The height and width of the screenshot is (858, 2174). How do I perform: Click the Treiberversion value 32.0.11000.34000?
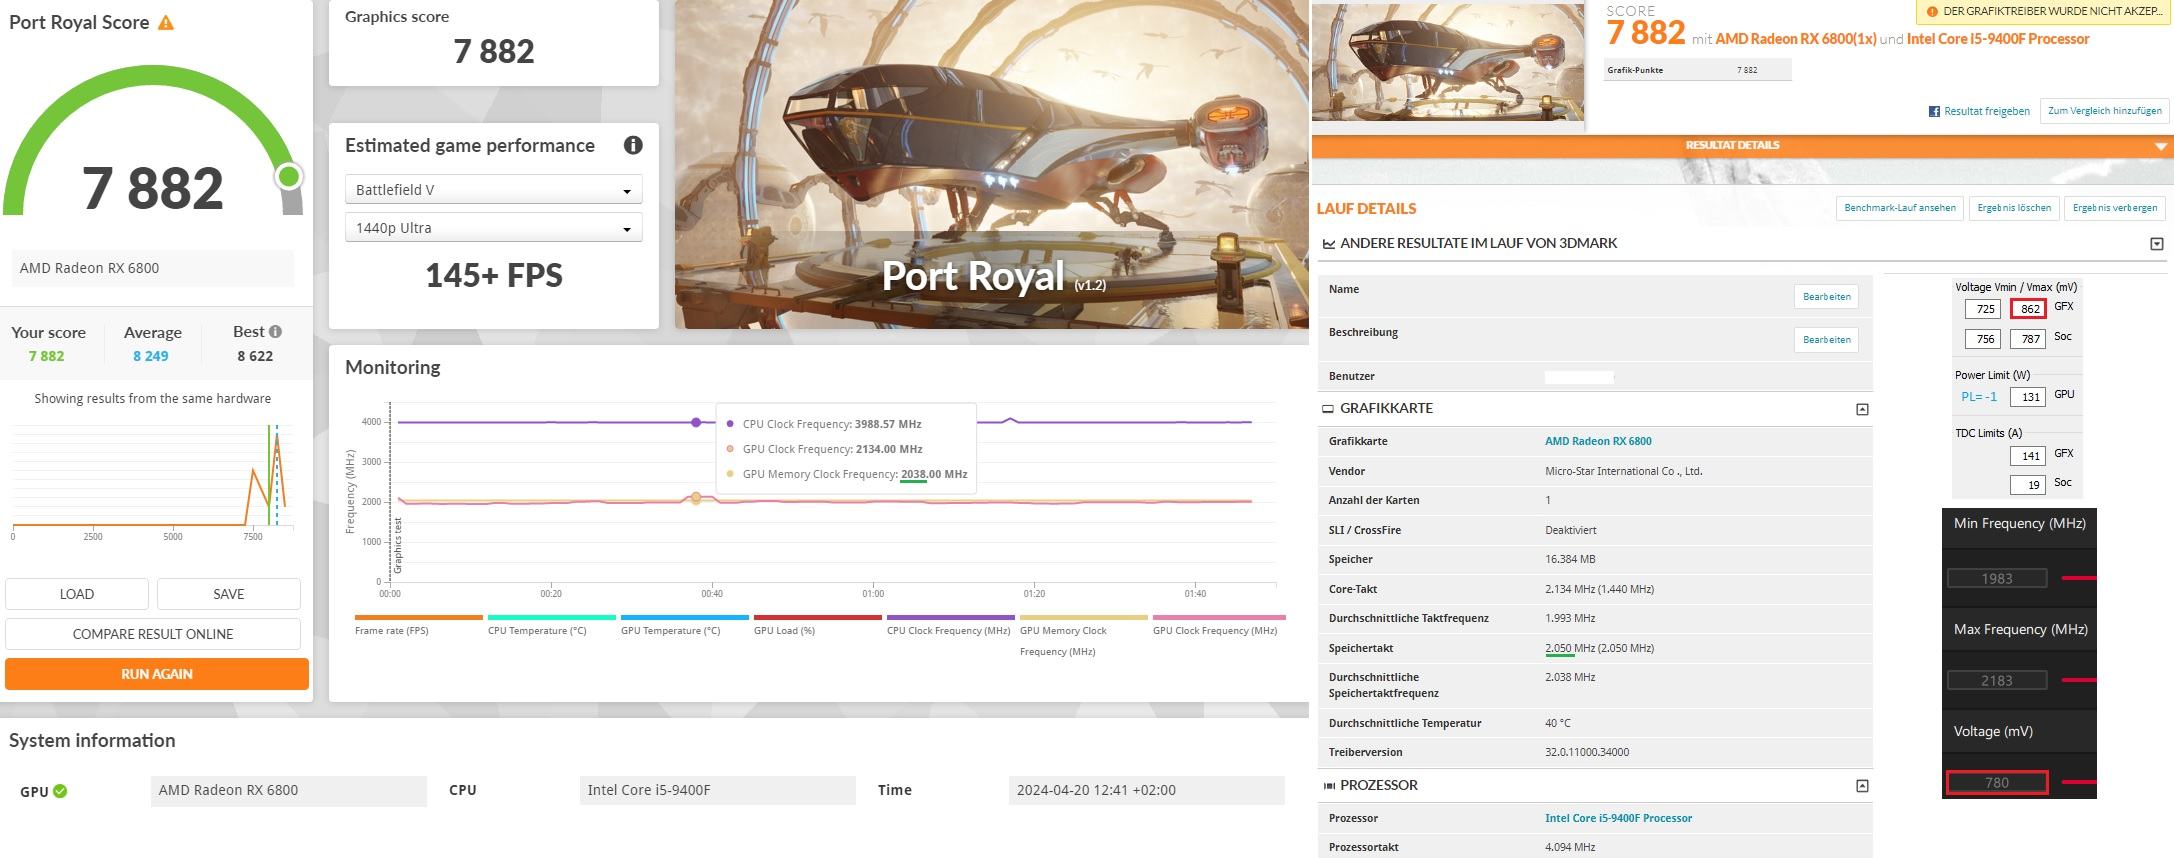1587,752
